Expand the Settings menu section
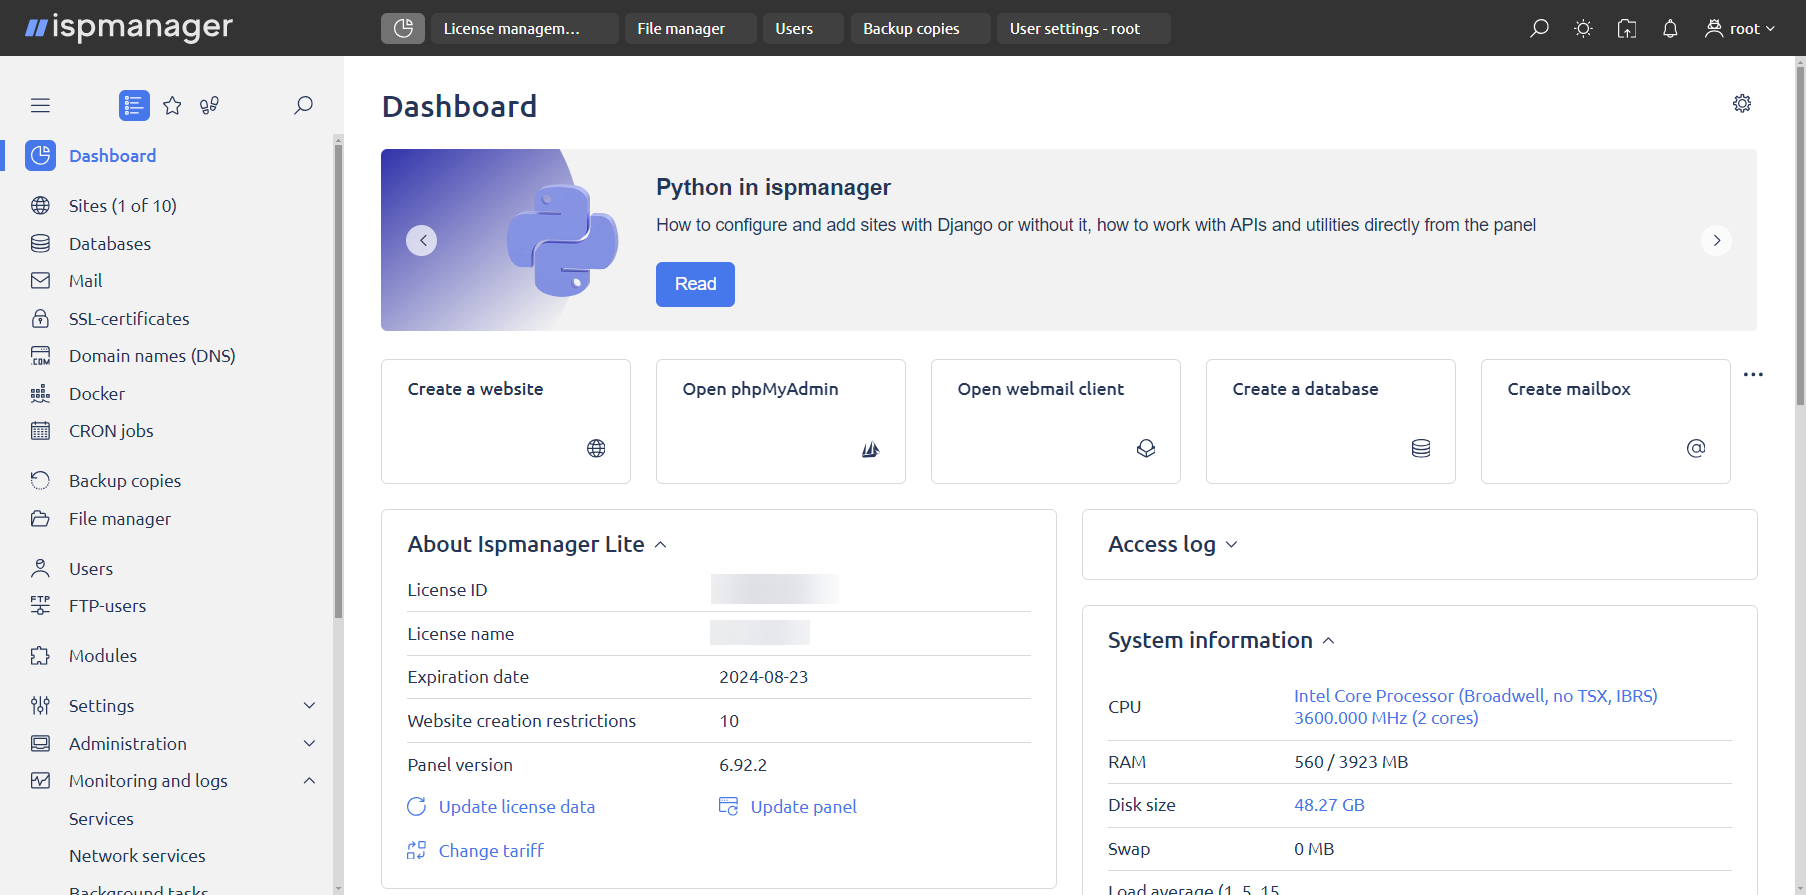The height and width of the screenshot is (895, 1806). tap(309, 706)
